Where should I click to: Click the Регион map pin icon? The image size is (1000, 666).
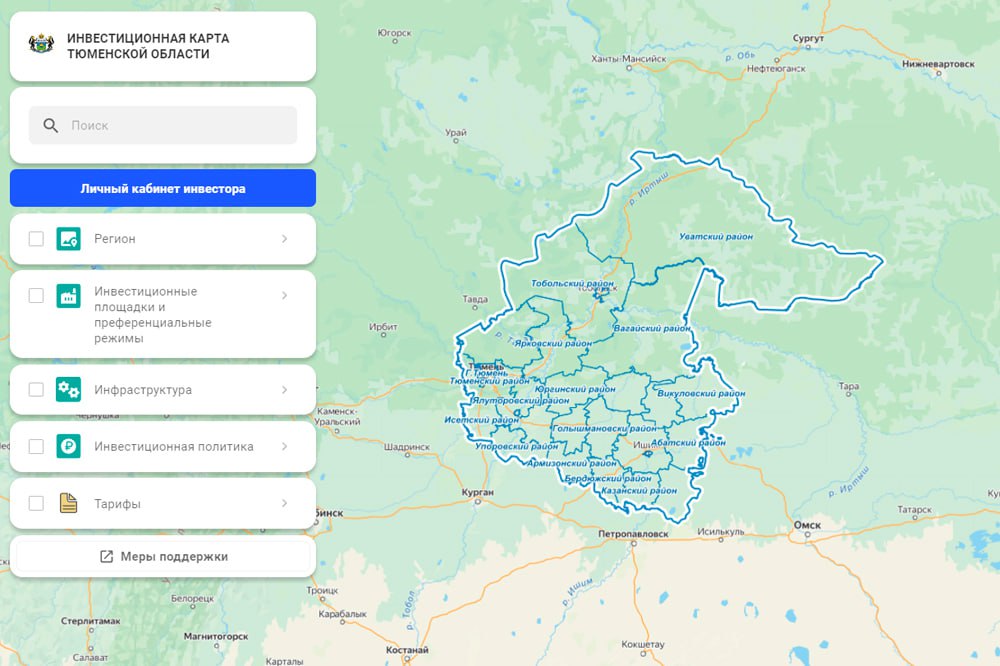(68, 239)
